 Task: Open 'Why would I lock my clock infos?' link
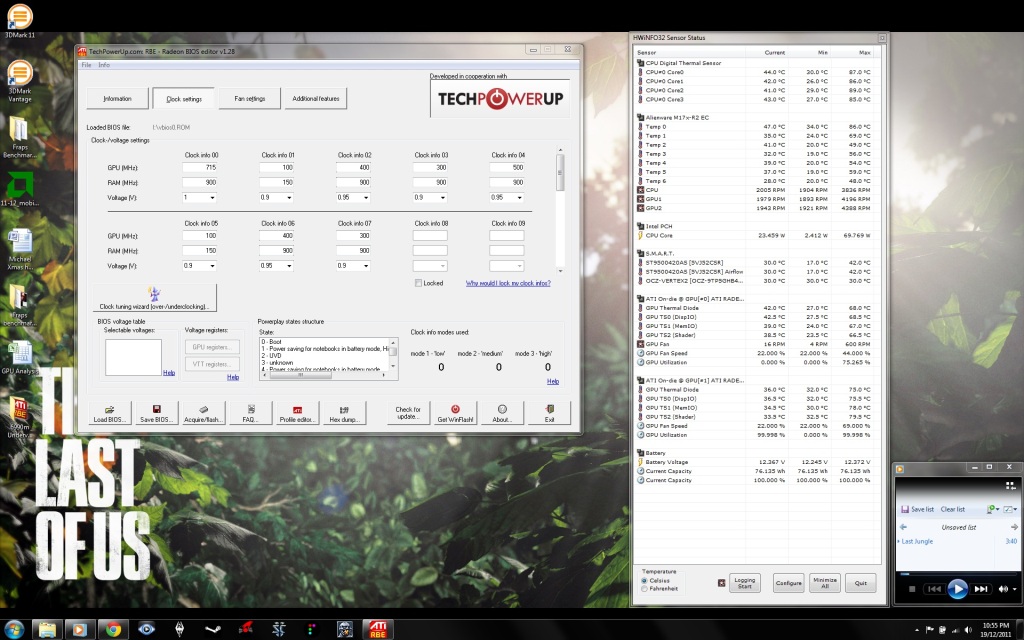pyautogui.click(x=508, y=283)
